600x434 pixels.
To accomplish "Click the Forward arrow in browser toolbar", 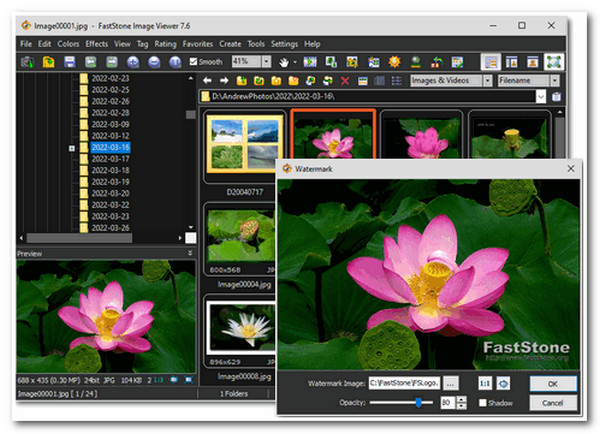I will tap(224, 80).
